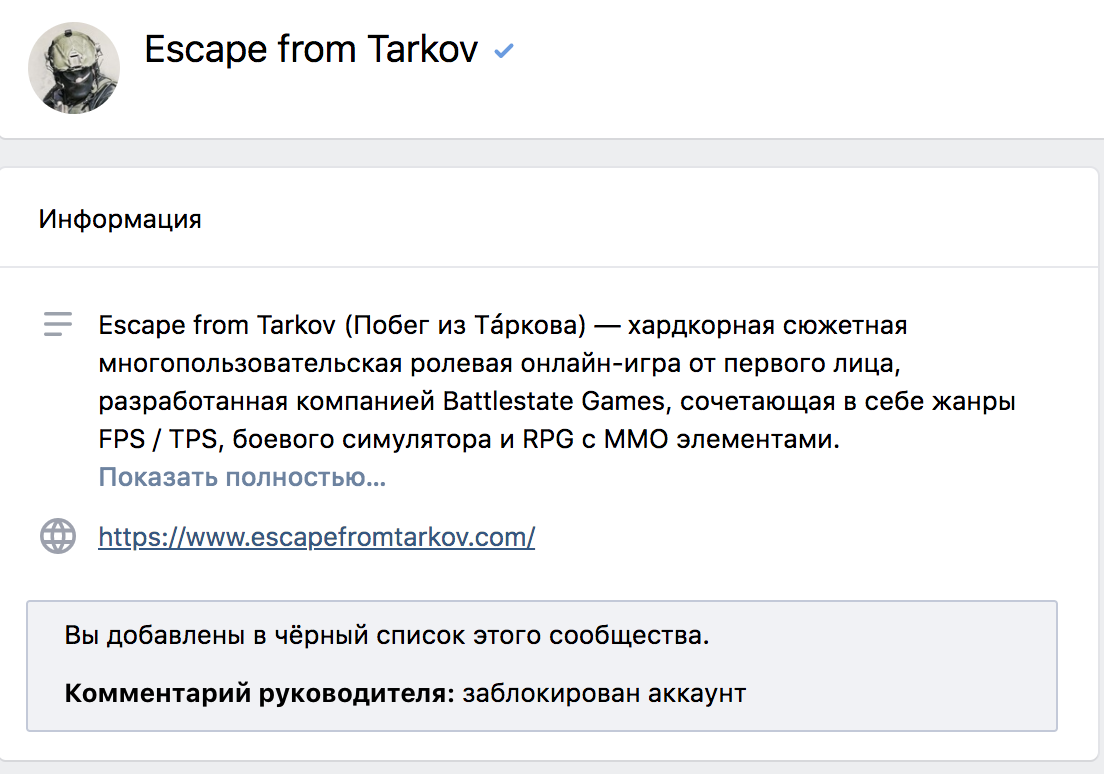Click the phrase сочетающая в себе жанры
Screen dimensions: 1104x774
tap(848, 401)
